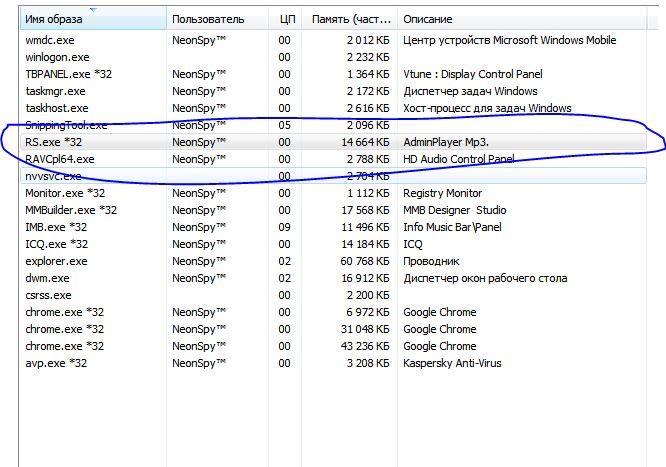The height and width of the screenshot is (467, 666).
Task: Click the Registry Monitor description
Action: pyautogui.click(x=443, y=193)
